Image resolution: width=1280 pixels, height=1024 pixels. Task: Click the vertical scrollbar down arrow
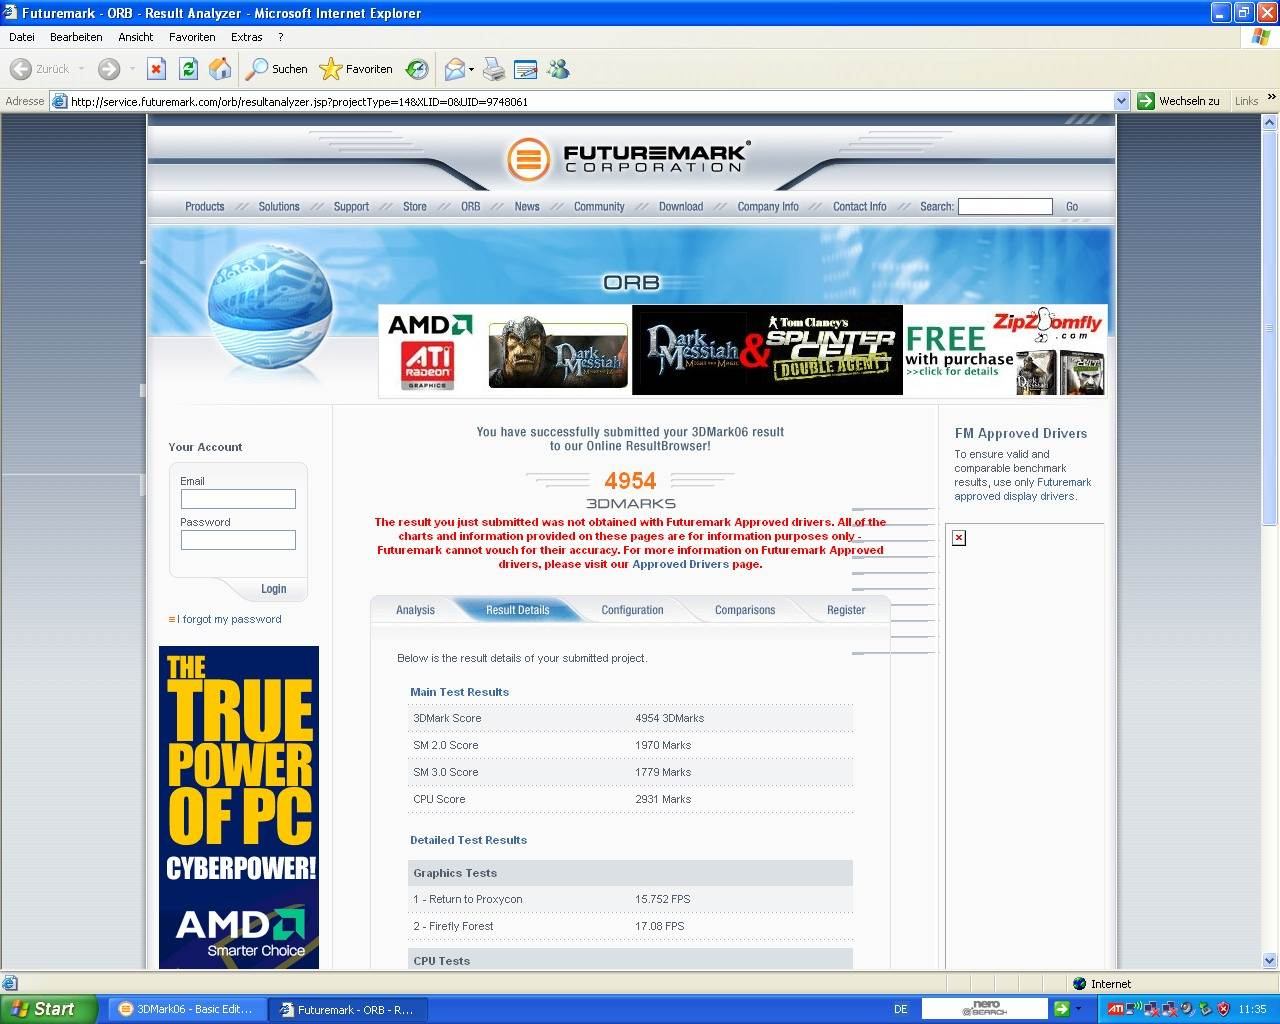coord(1270,960)
